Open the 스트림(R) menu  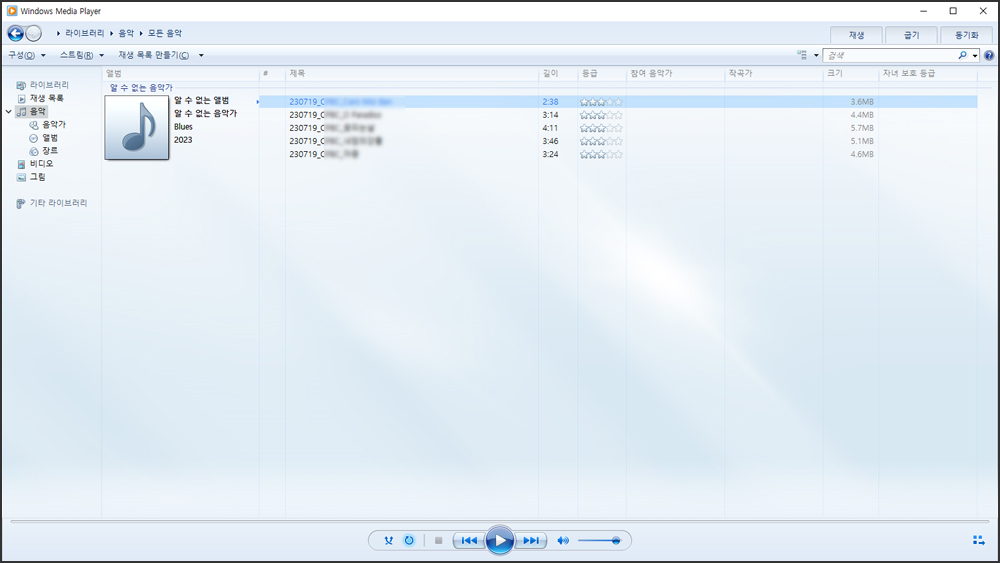[82, 55]
